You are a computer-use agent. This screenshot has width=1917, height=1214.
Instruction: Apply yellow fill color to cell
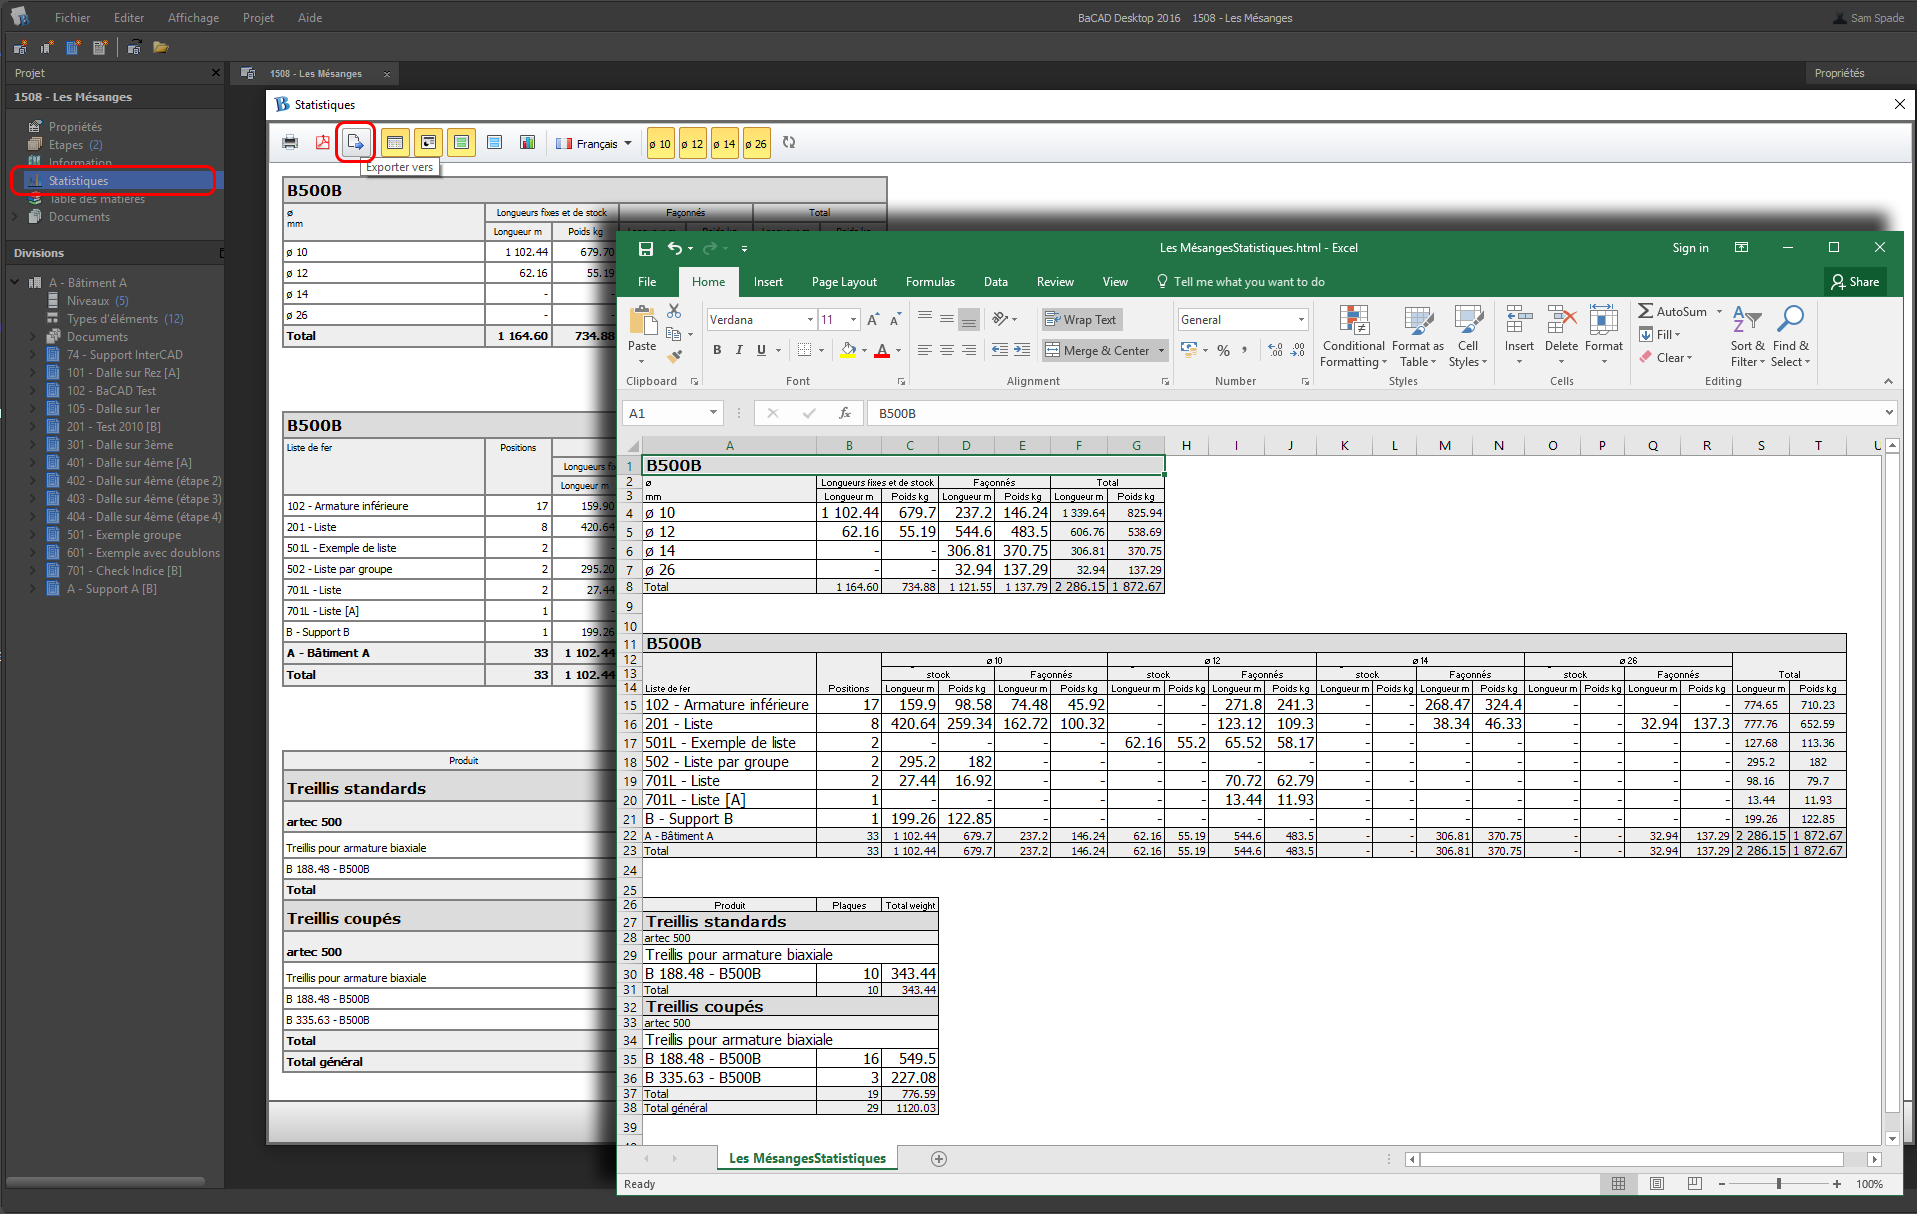pyautogui.click(x=848, y=350)
